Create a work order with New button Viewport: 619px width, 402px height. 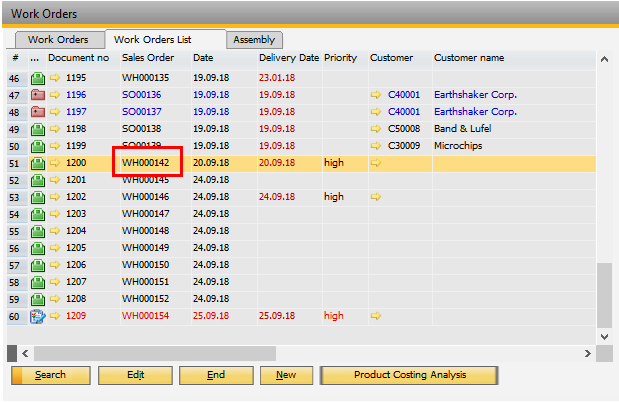tap(286, 375)
